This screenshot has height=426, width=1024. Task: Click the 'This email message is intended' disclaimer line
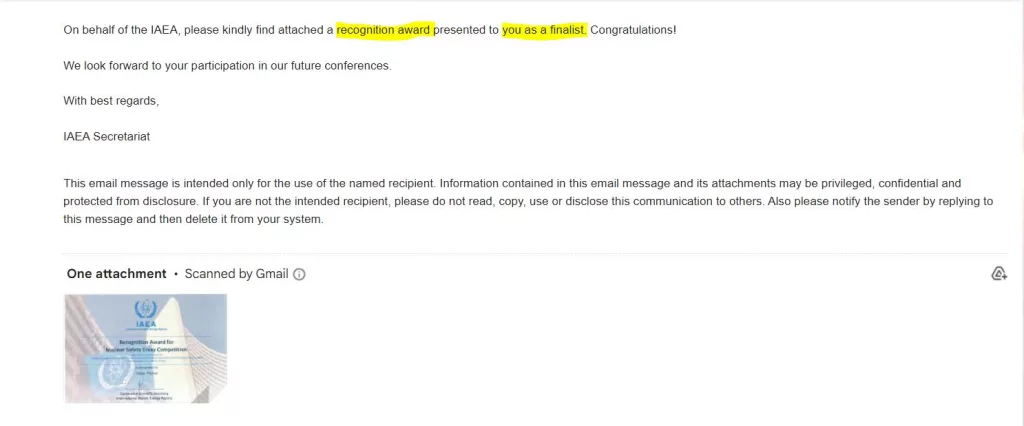click(x=512, y=184)
